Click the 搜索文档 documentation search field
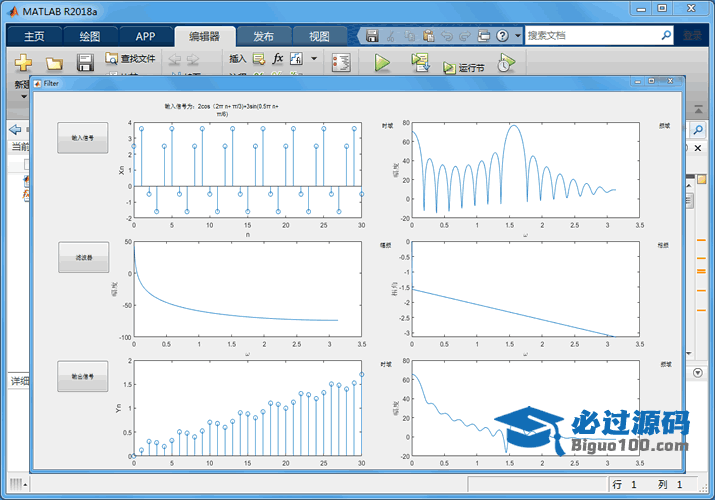This screenshot has width=715, height=500. (593, 35)
